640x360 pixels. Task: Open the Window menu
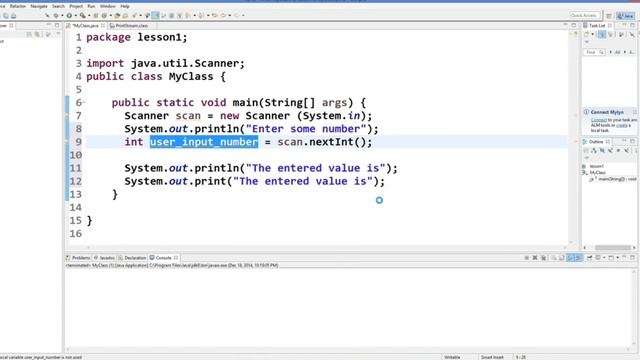(107, 6)
